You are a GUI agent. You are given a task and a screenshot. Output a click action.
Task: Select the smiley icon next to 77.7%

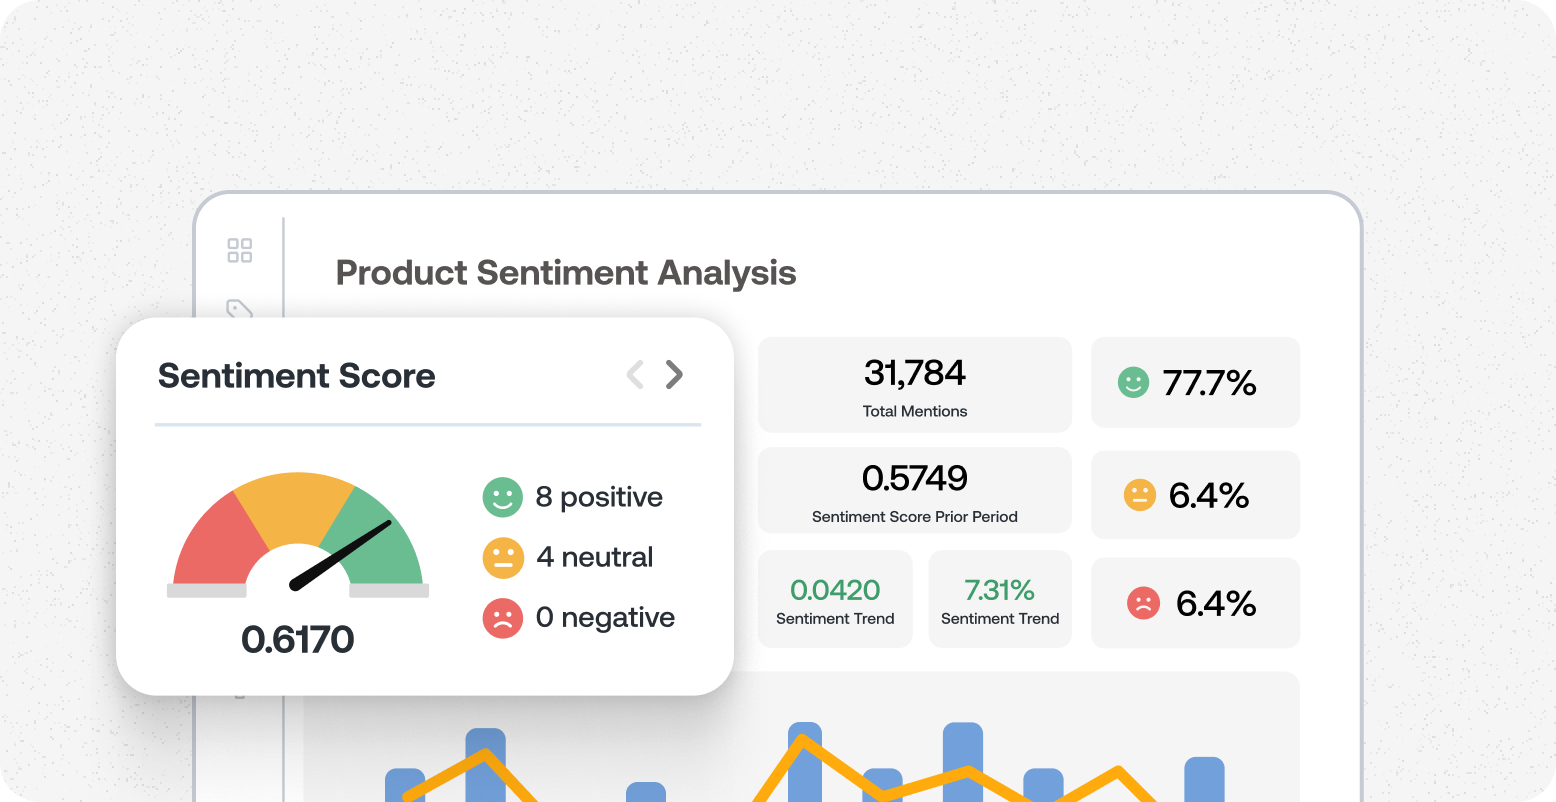(1134, 382)
